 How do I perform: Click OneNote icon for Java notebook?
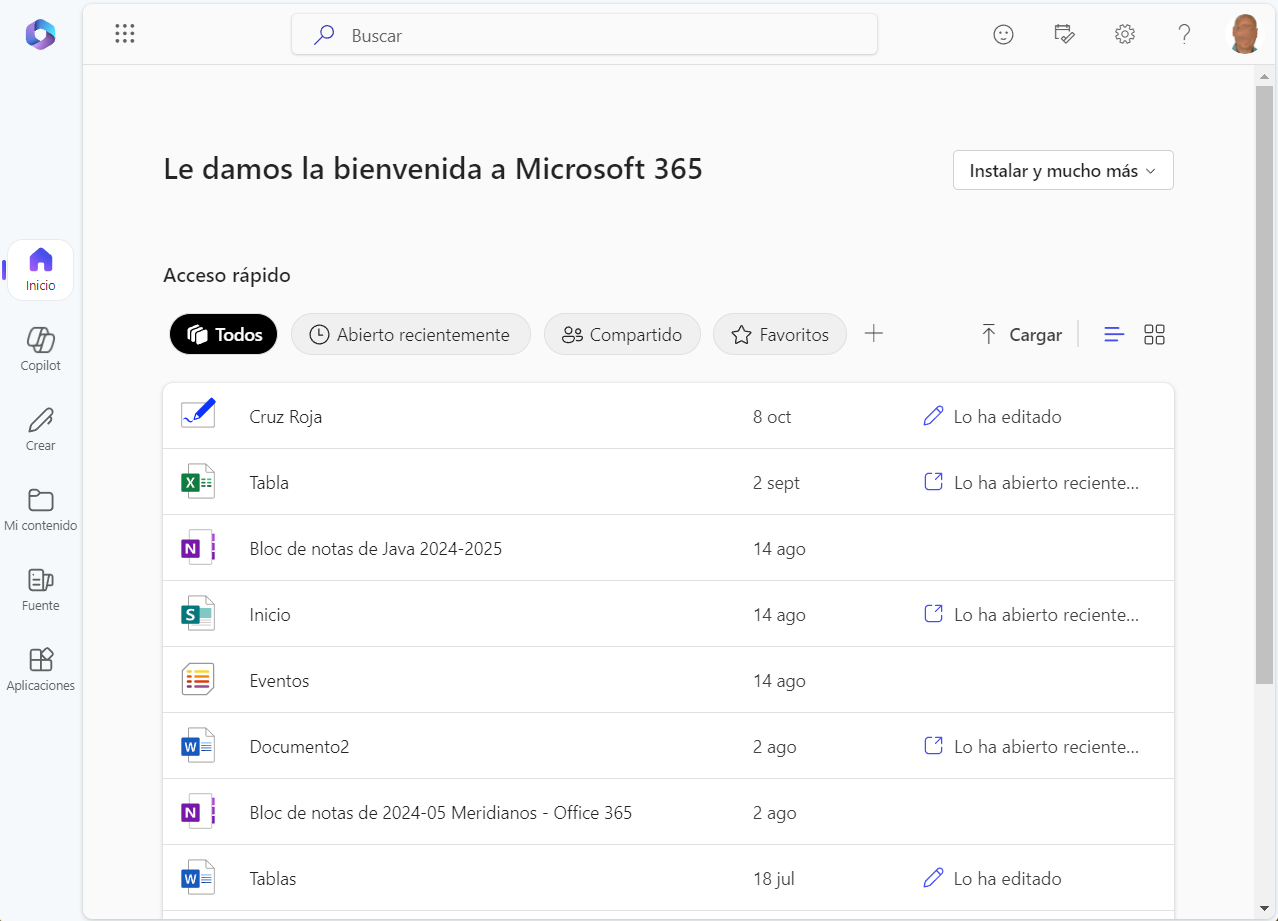click(198, 548)
